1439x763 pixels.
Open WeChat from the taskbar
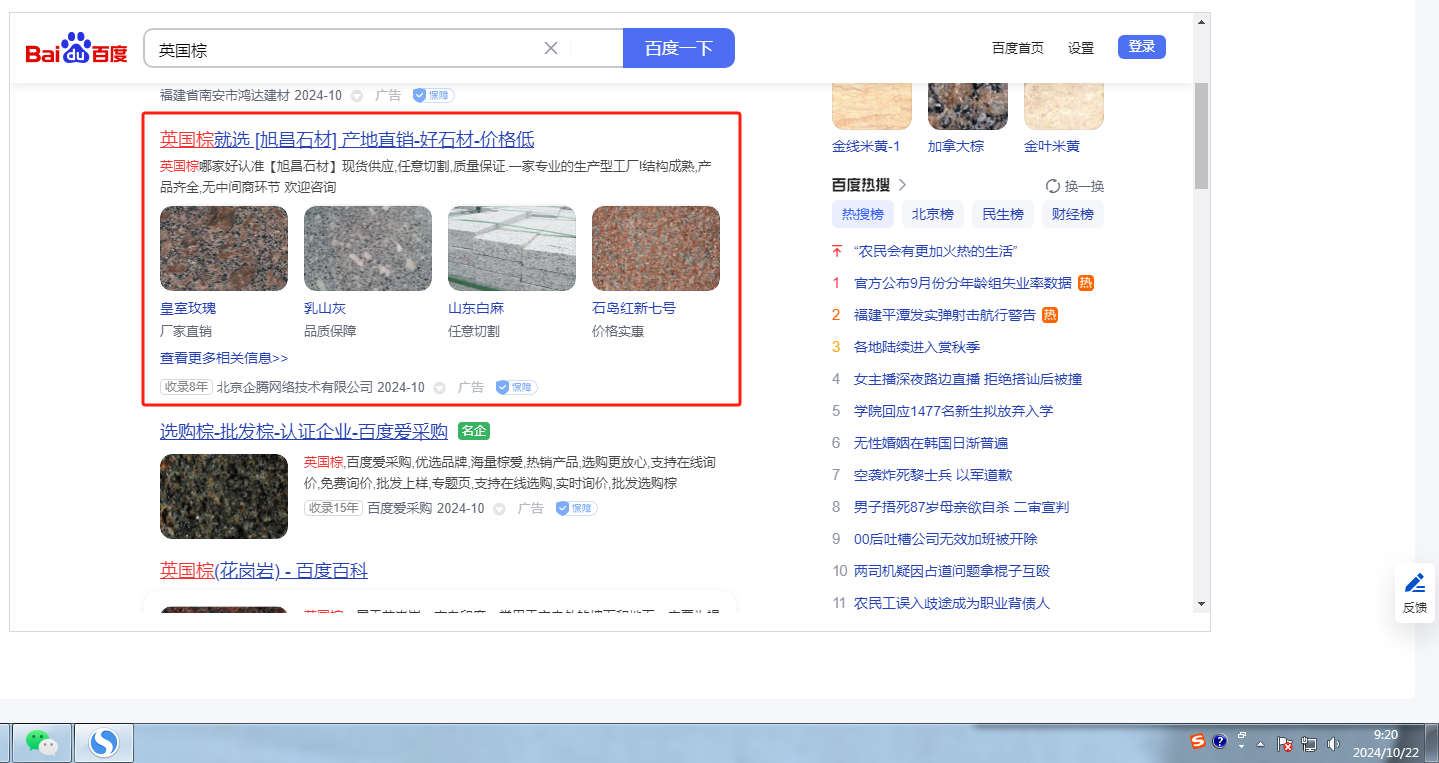pos(41,742)
